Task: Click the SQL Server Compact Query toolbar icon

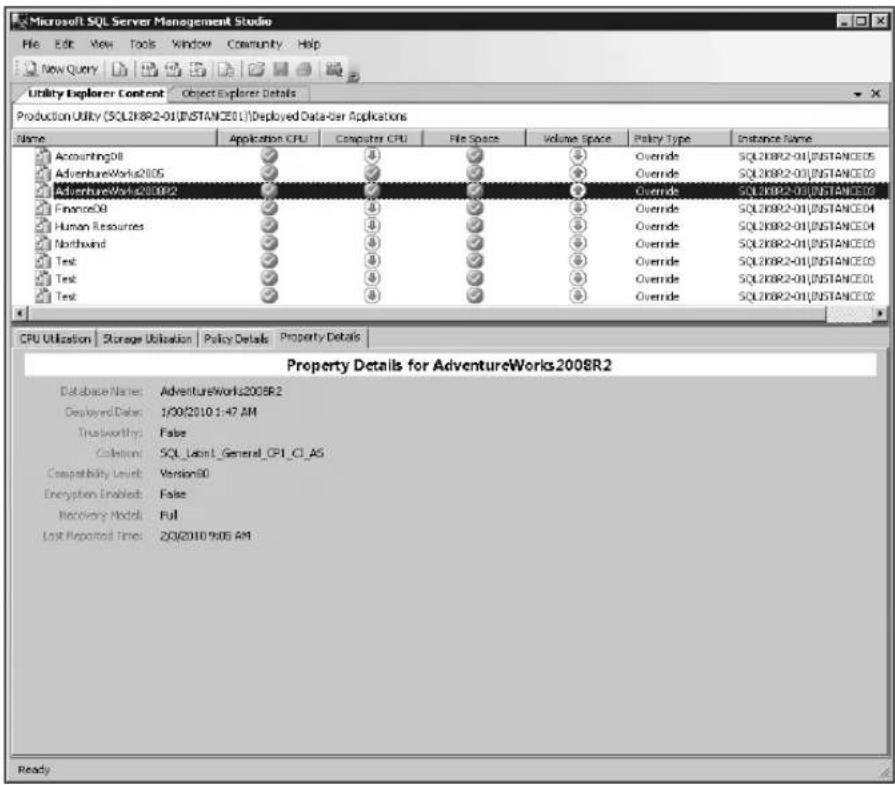Action: (225, 69)
